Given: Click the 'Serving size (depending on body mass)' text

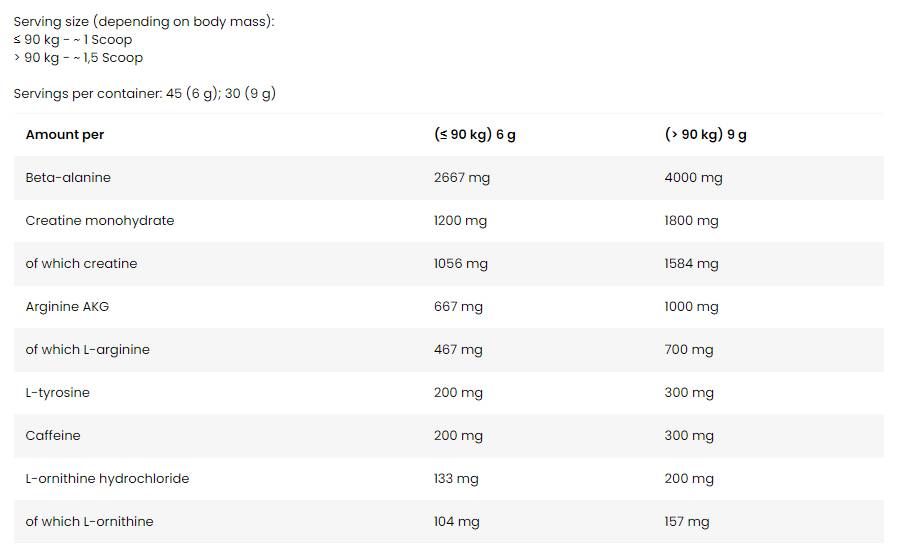Looking at the screenshot, I should 144,21.
